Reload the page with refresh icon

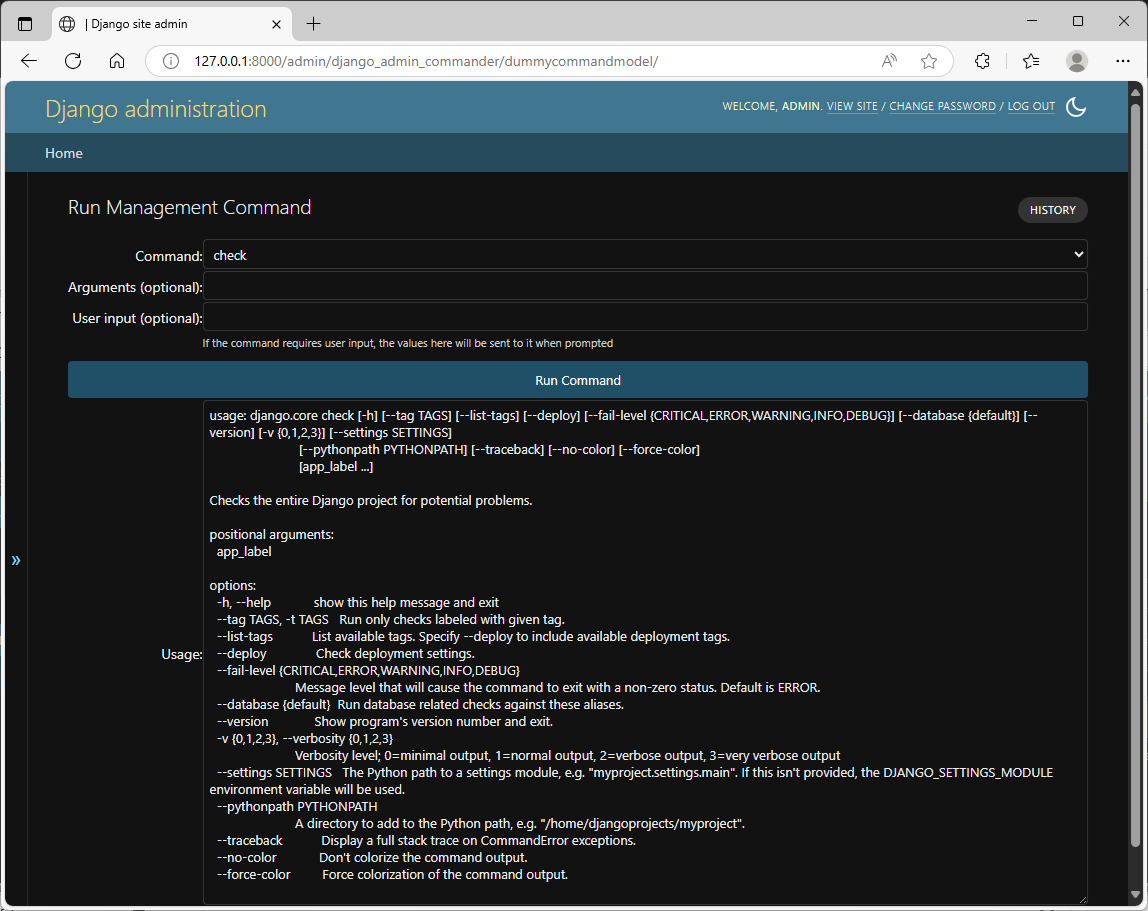point(72,62)
